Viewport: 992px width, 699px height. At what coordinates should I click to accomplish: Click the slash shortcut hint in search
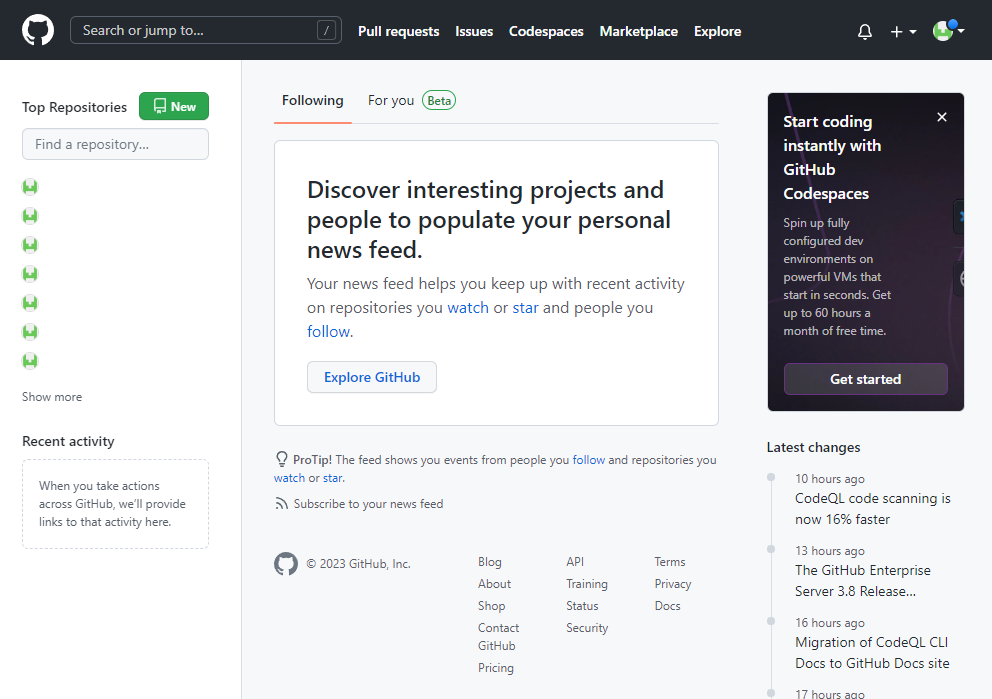326,30
